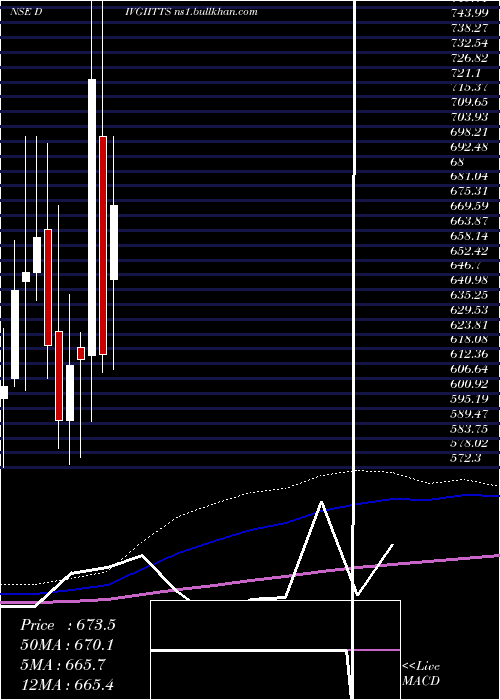500x700 pixels.
Task: Select the 732.54 price level label
Action: (469, 43)
